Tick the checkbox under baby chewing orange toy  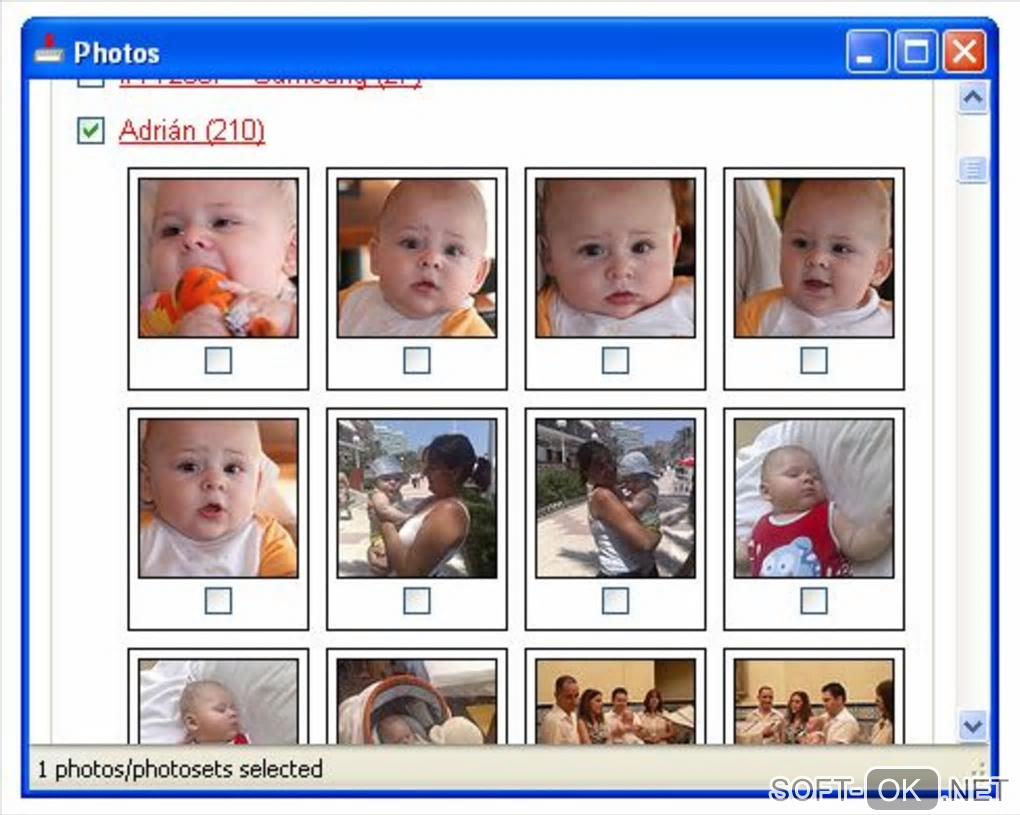coord(218,360)
